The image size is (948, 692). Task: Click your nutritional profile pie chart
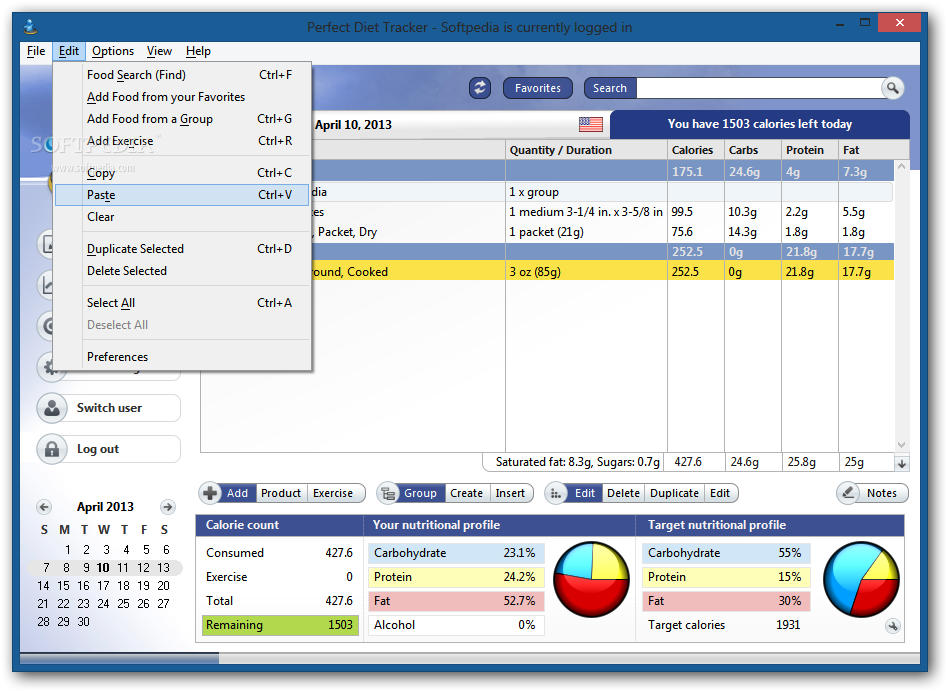[591, 579]
